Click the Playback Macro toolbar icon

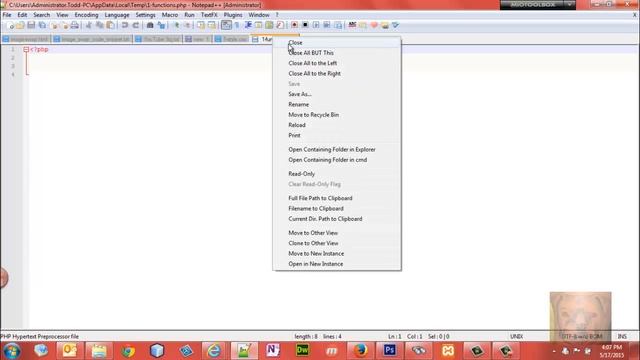(316, 25)
